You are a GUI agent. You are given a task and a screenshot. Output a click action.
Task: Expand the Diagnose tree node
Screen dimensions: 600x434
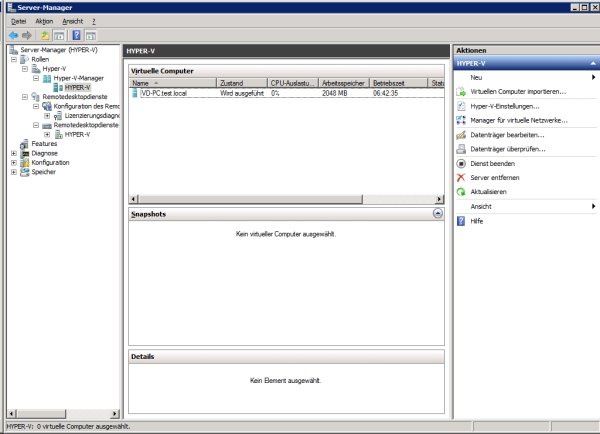click(14, 153)
